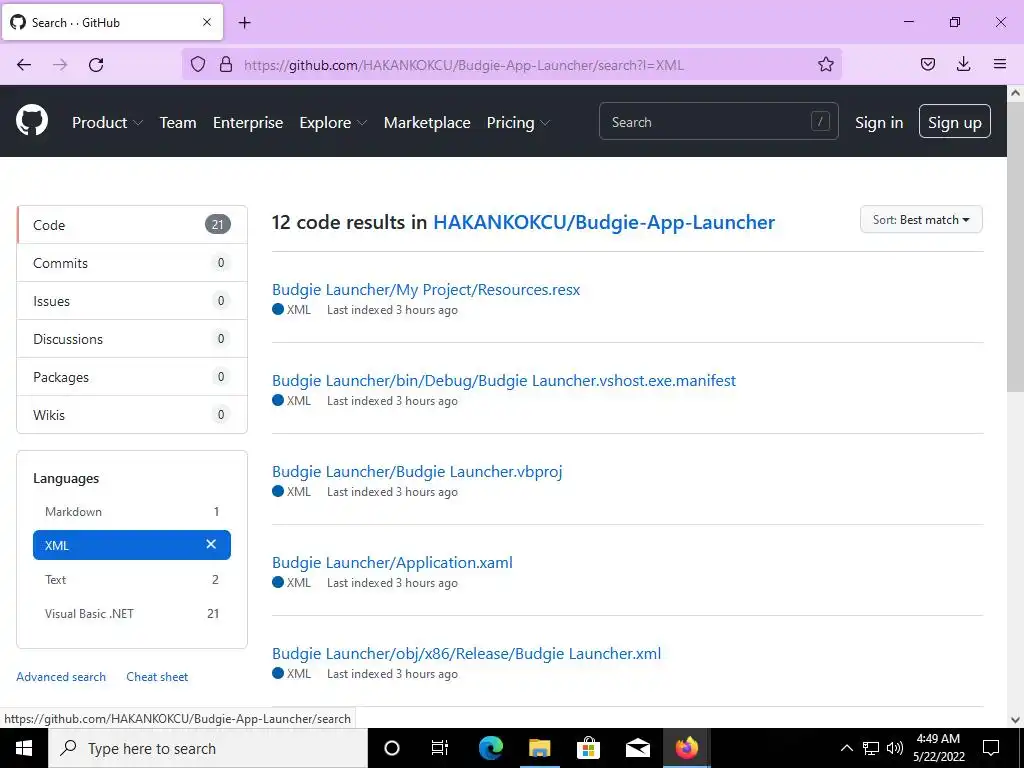Click the Sign up button
The image size is (1024, 768).
(x=954, y=121)
